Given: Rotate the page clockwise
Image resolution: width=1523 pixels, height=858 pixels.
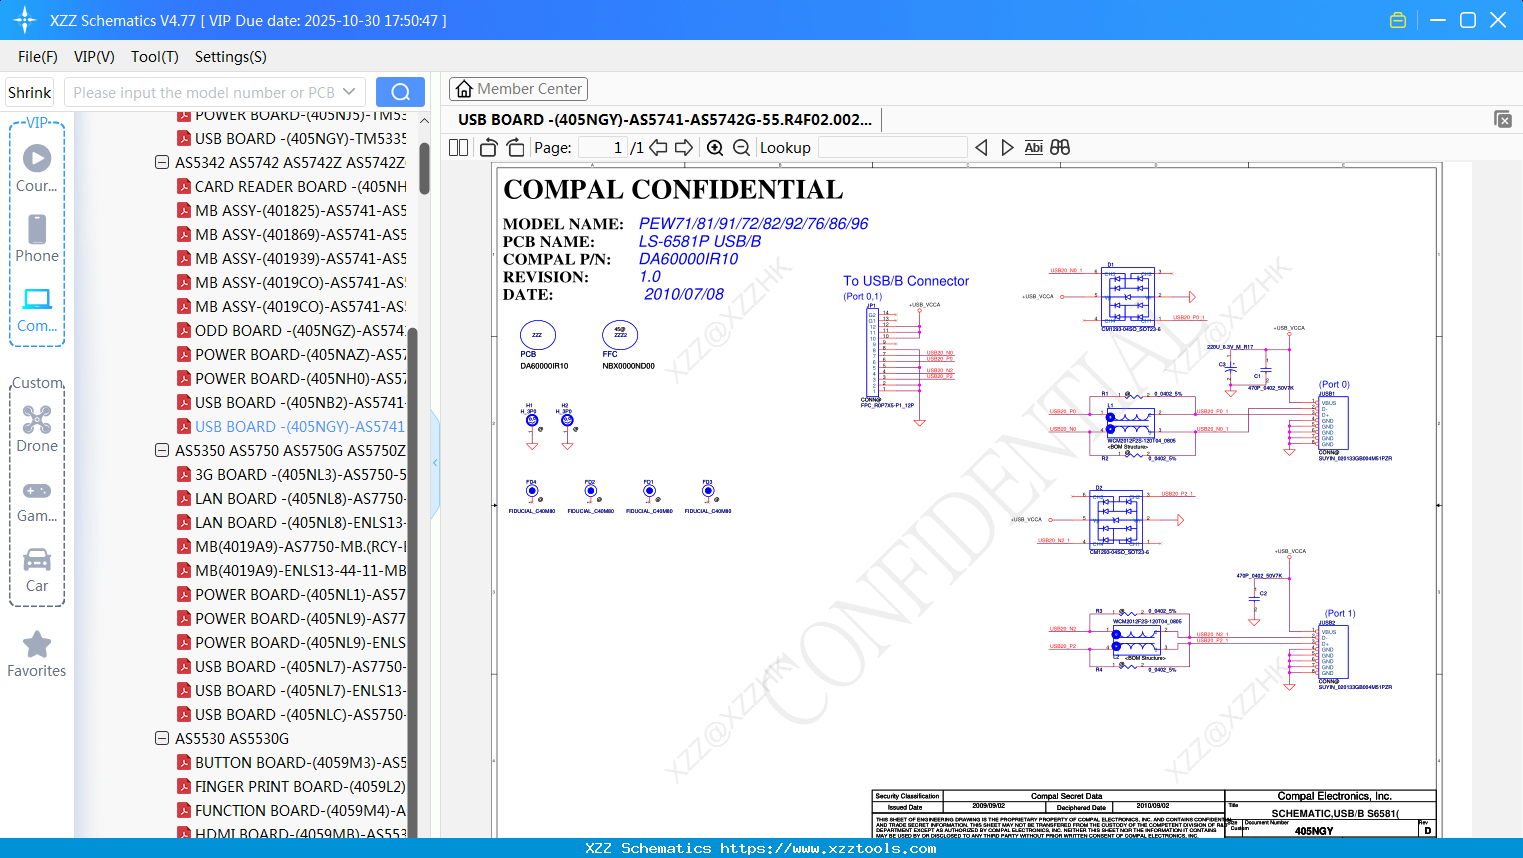Looking at the screenshot, I should pyautogui.click(x=515, y=147).
